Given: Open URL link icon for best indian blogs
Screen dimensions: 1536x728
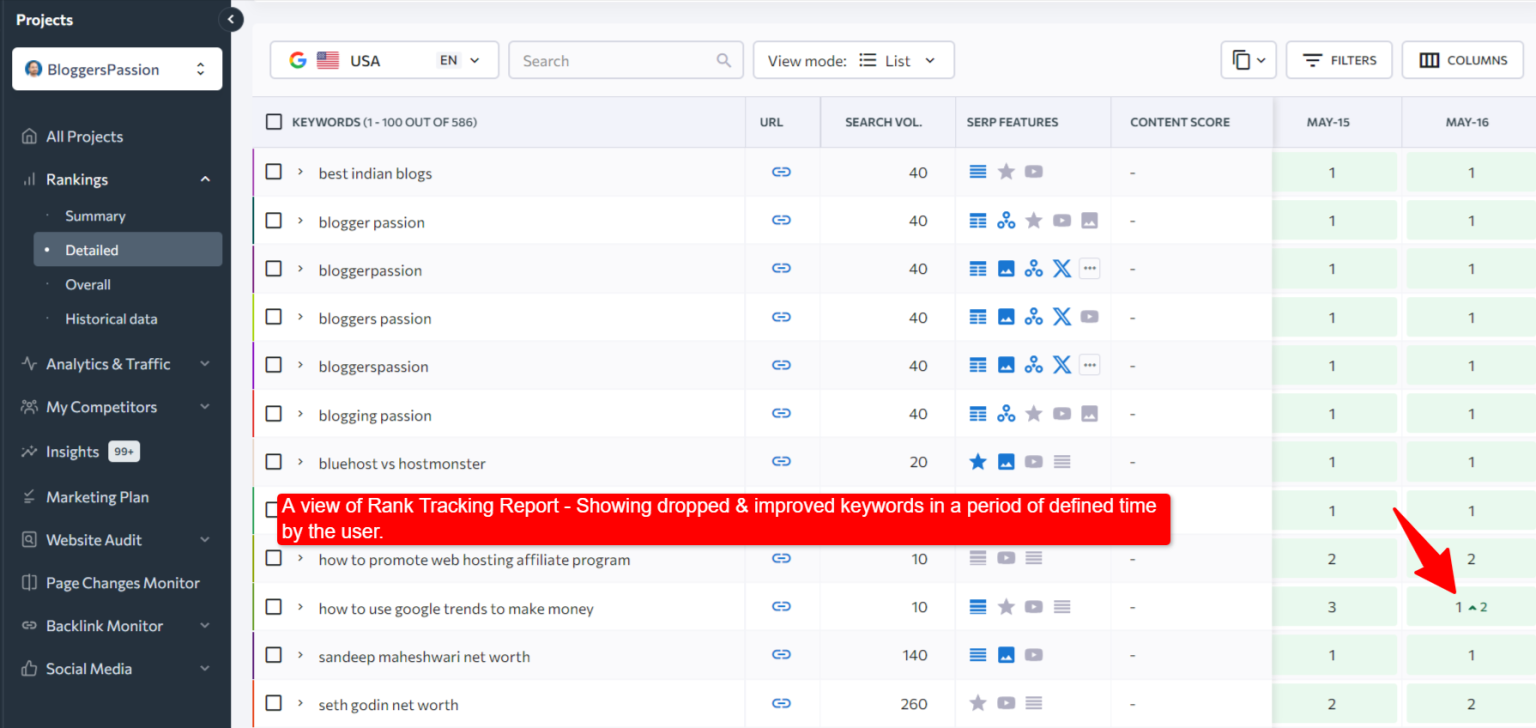Looking at the screenshot, I should [781, 172].
